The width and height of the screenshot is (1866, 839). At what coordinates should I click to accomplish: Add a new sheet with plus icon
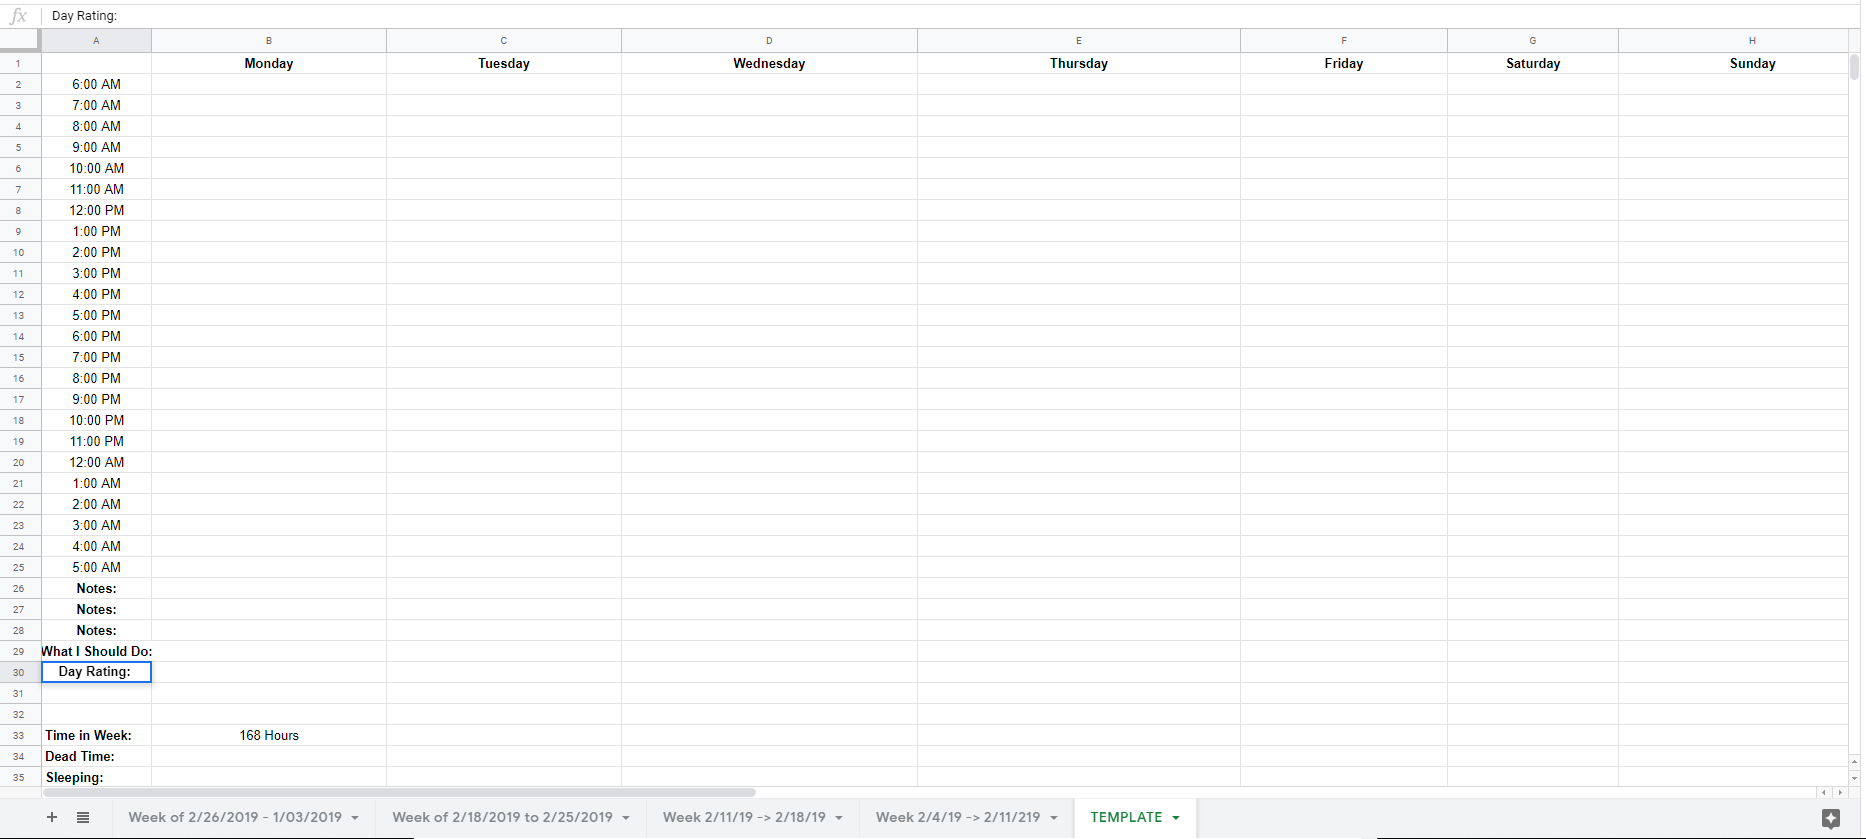(52, 817)
